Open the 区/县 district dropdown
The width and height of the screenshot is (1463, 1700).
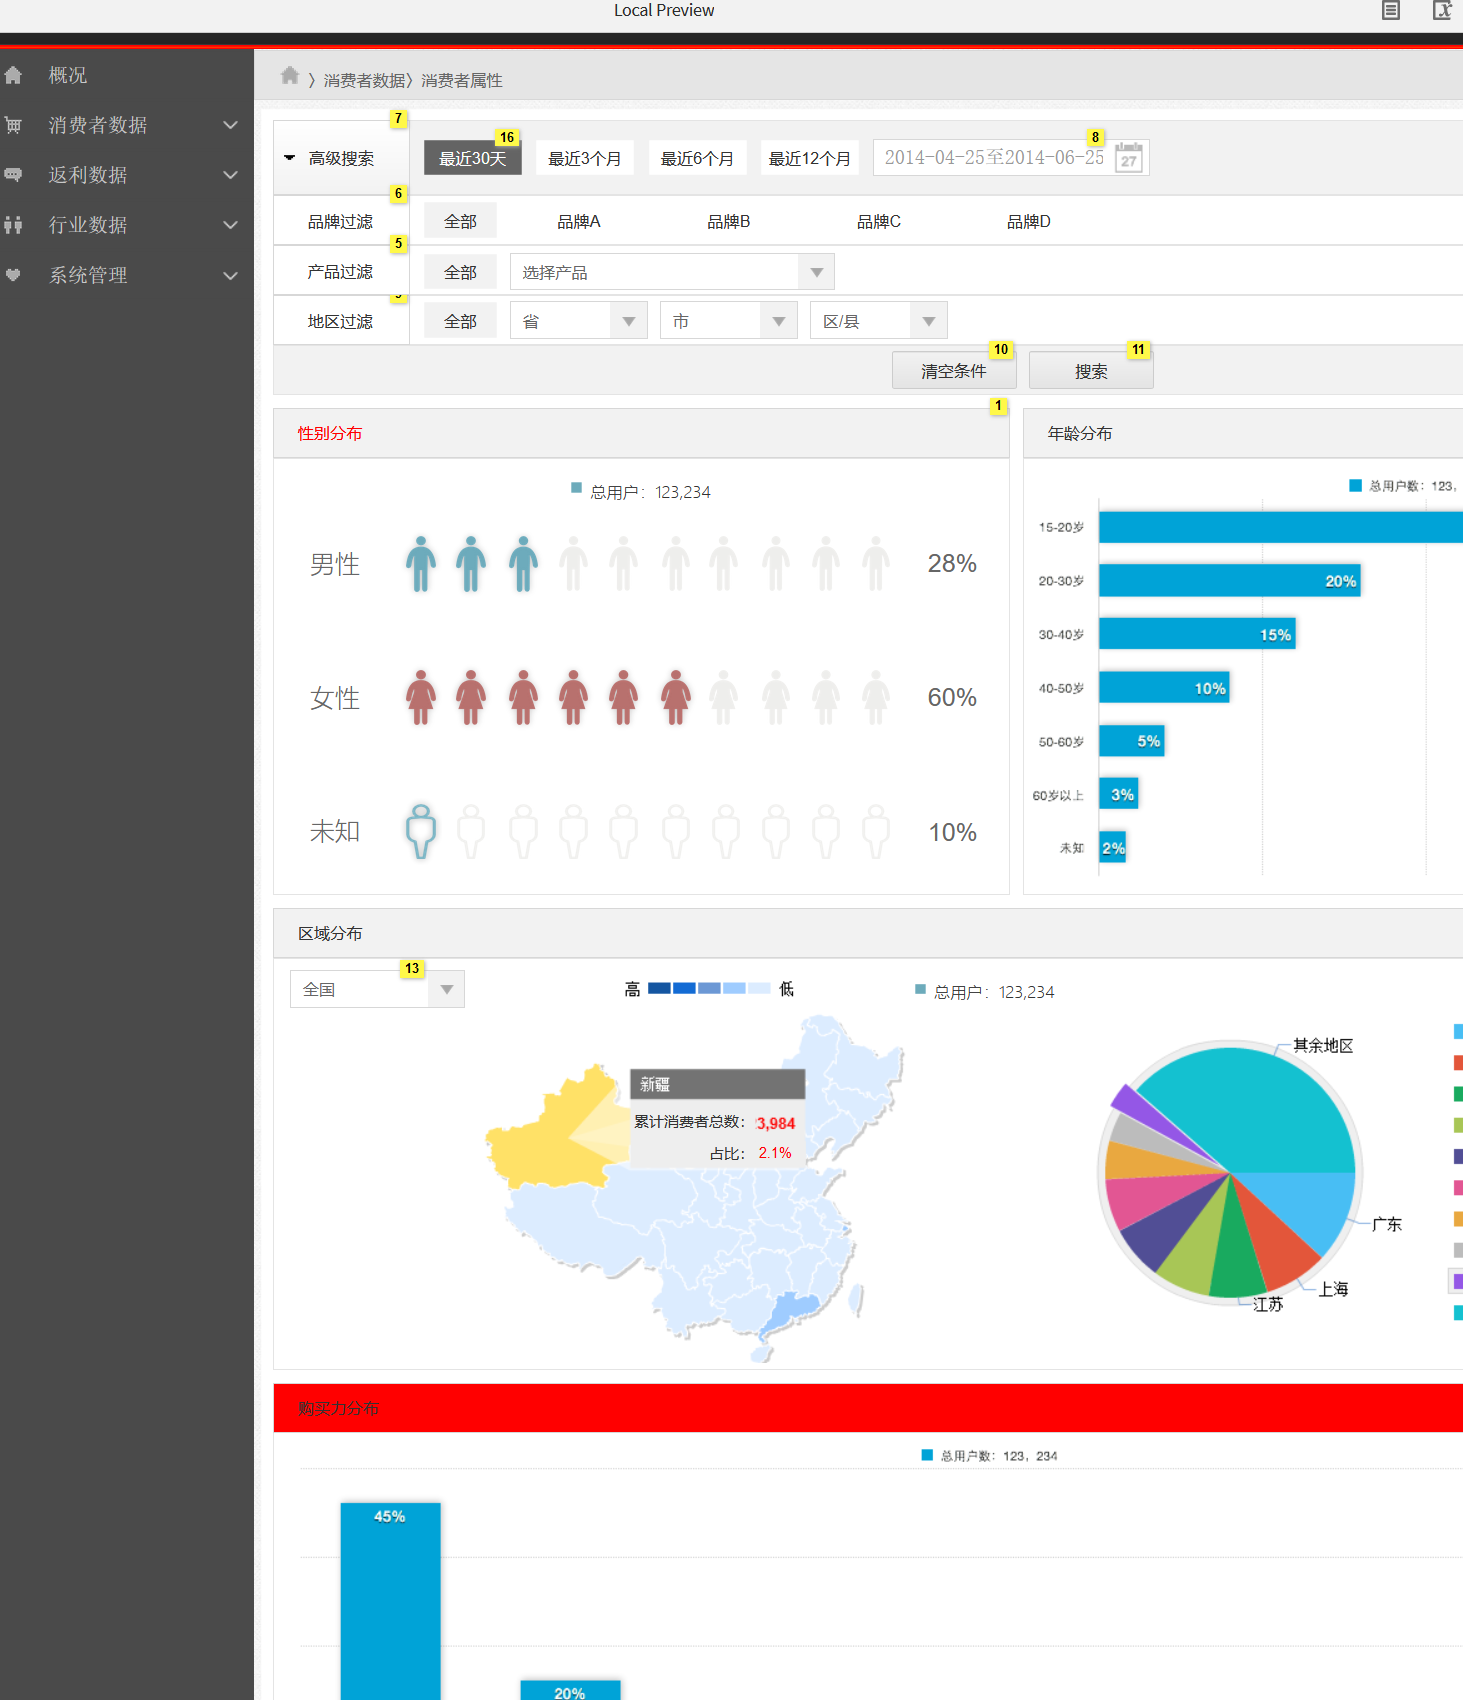[879, 321]
